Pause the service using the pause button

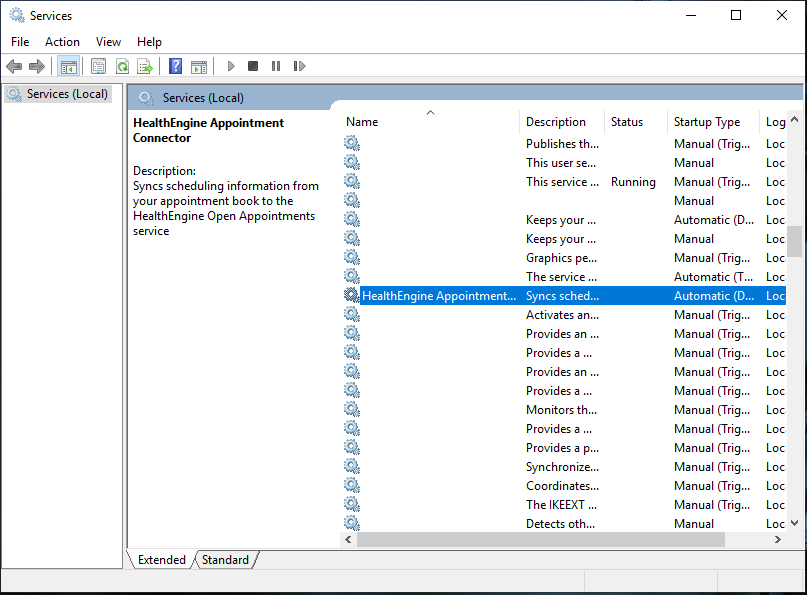(x=276, y=67)
